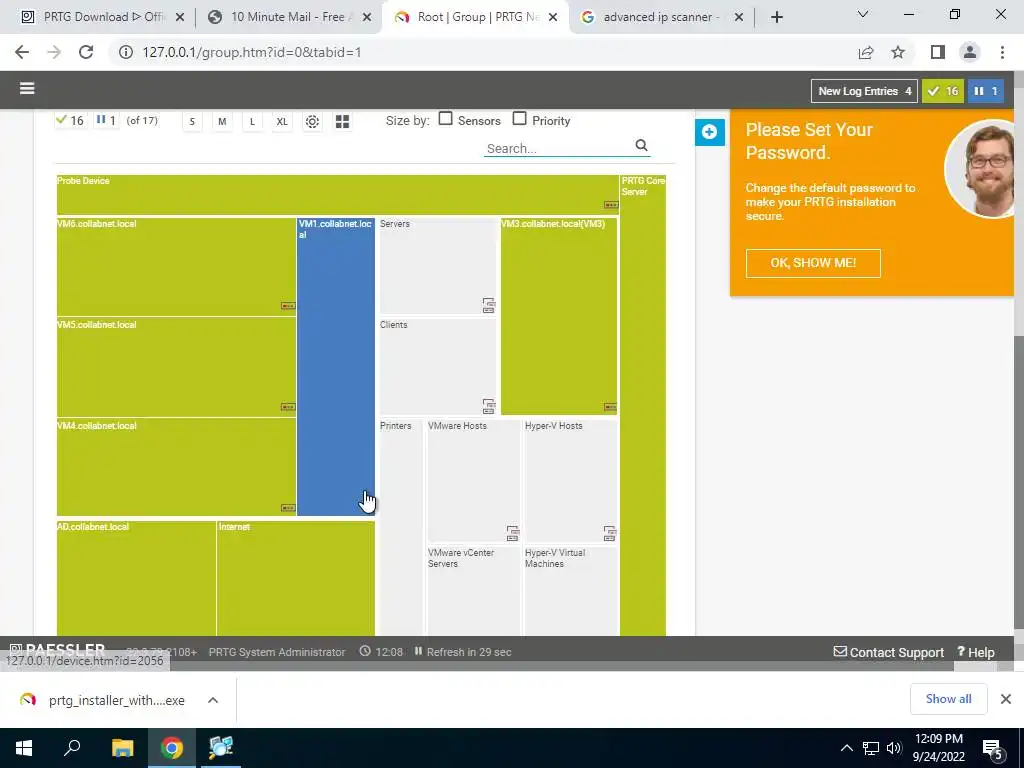Click OK, SHOW ME! button
The image size is (1024, 768).
(x=813, y=263)
